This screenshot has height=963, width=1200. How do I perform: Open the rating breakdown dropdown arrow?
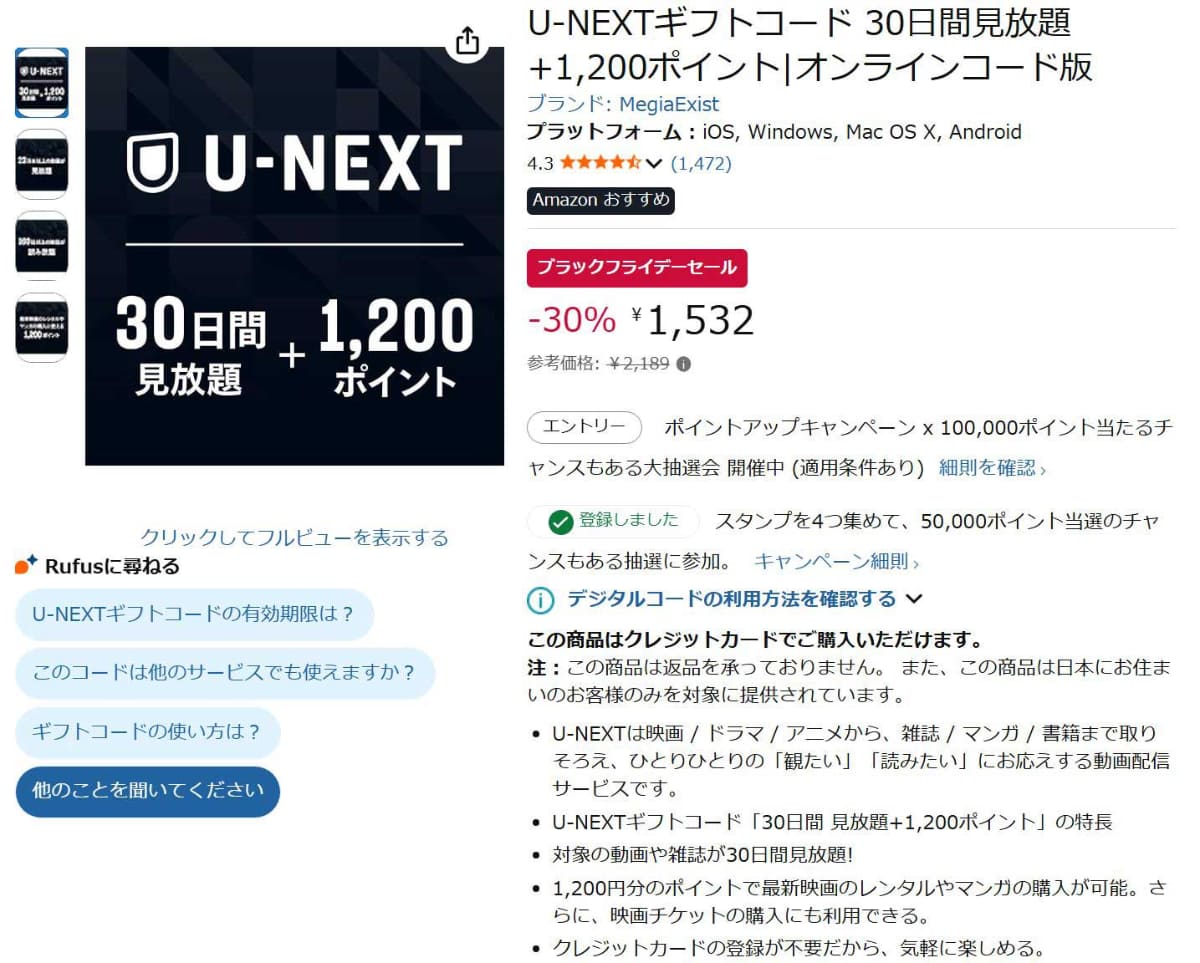point(655,163)
